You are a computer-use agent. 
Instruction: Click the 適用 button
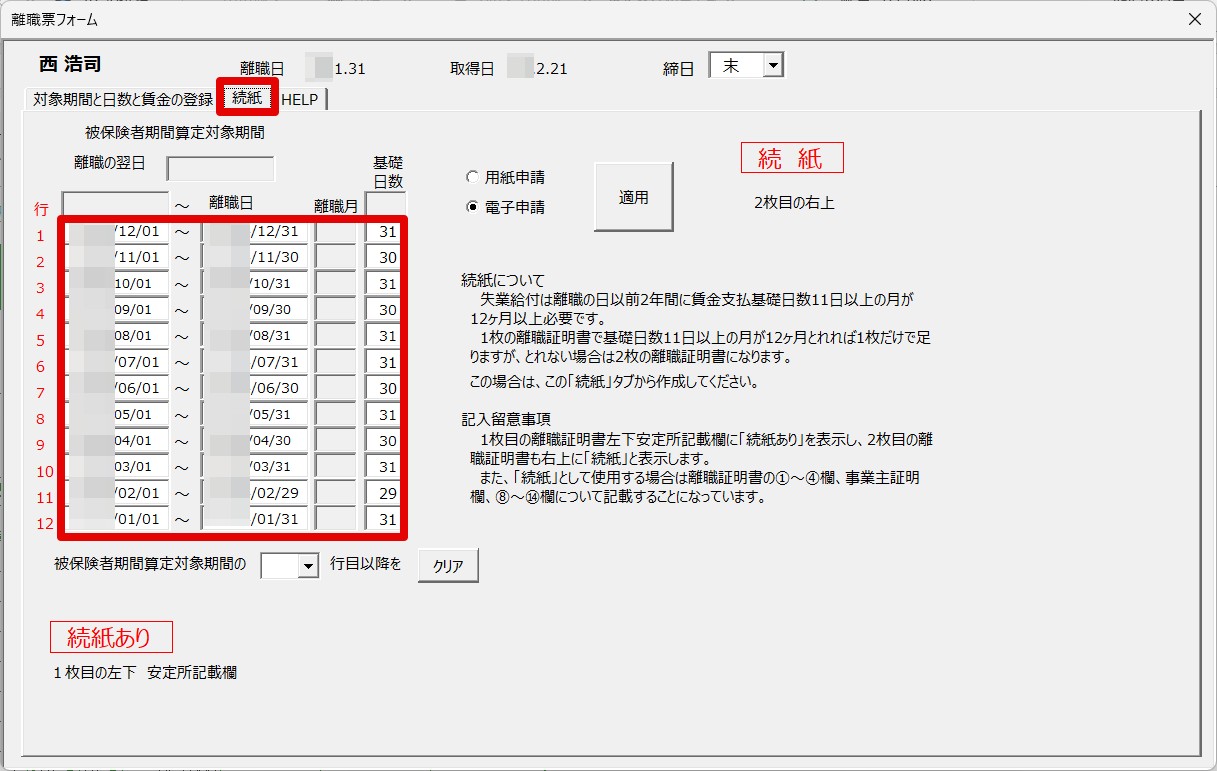(x=634, y=197)
